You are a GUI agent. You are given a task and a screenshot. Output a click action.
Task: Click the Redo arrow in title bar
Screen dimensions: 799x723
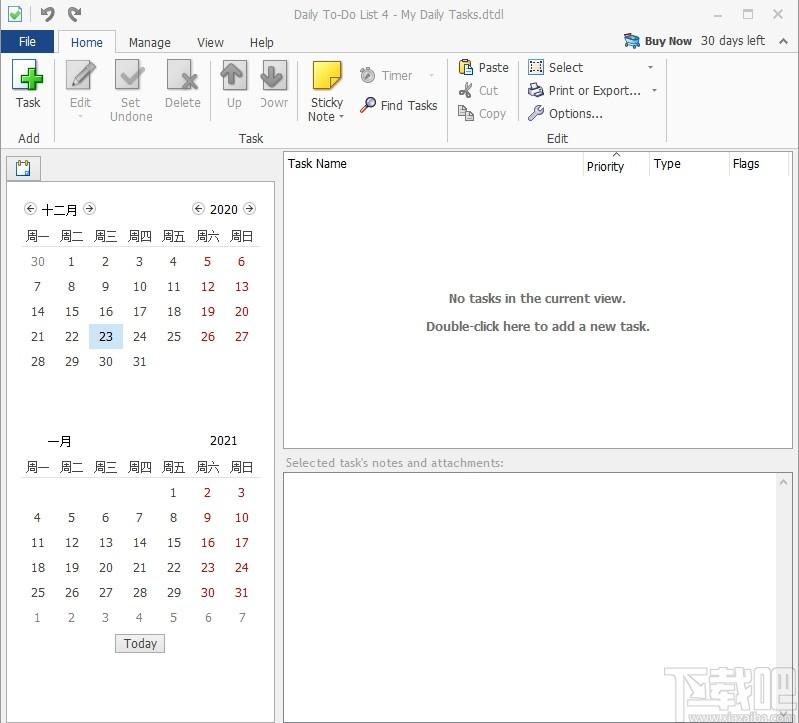[74, 14]
